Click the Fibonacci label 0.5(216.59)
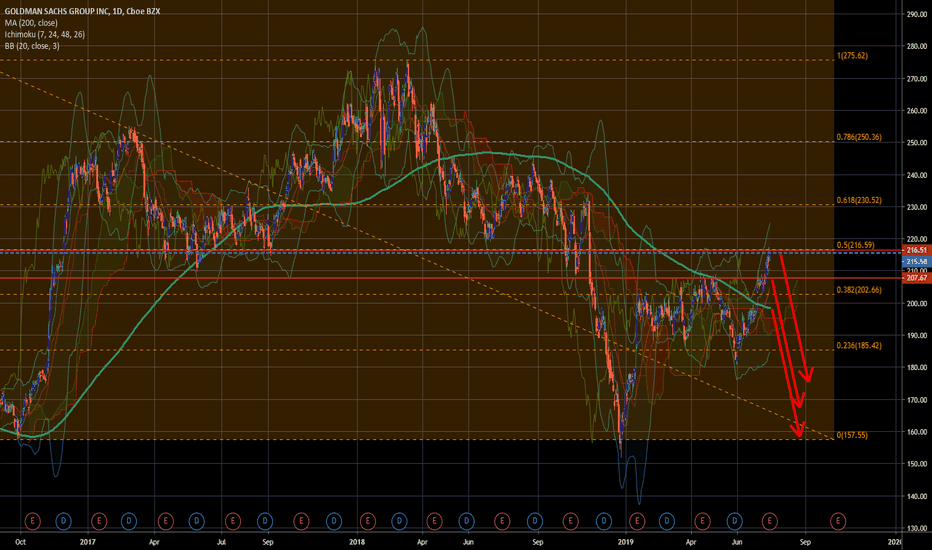 pyautogui.click(x=855, y=245)
